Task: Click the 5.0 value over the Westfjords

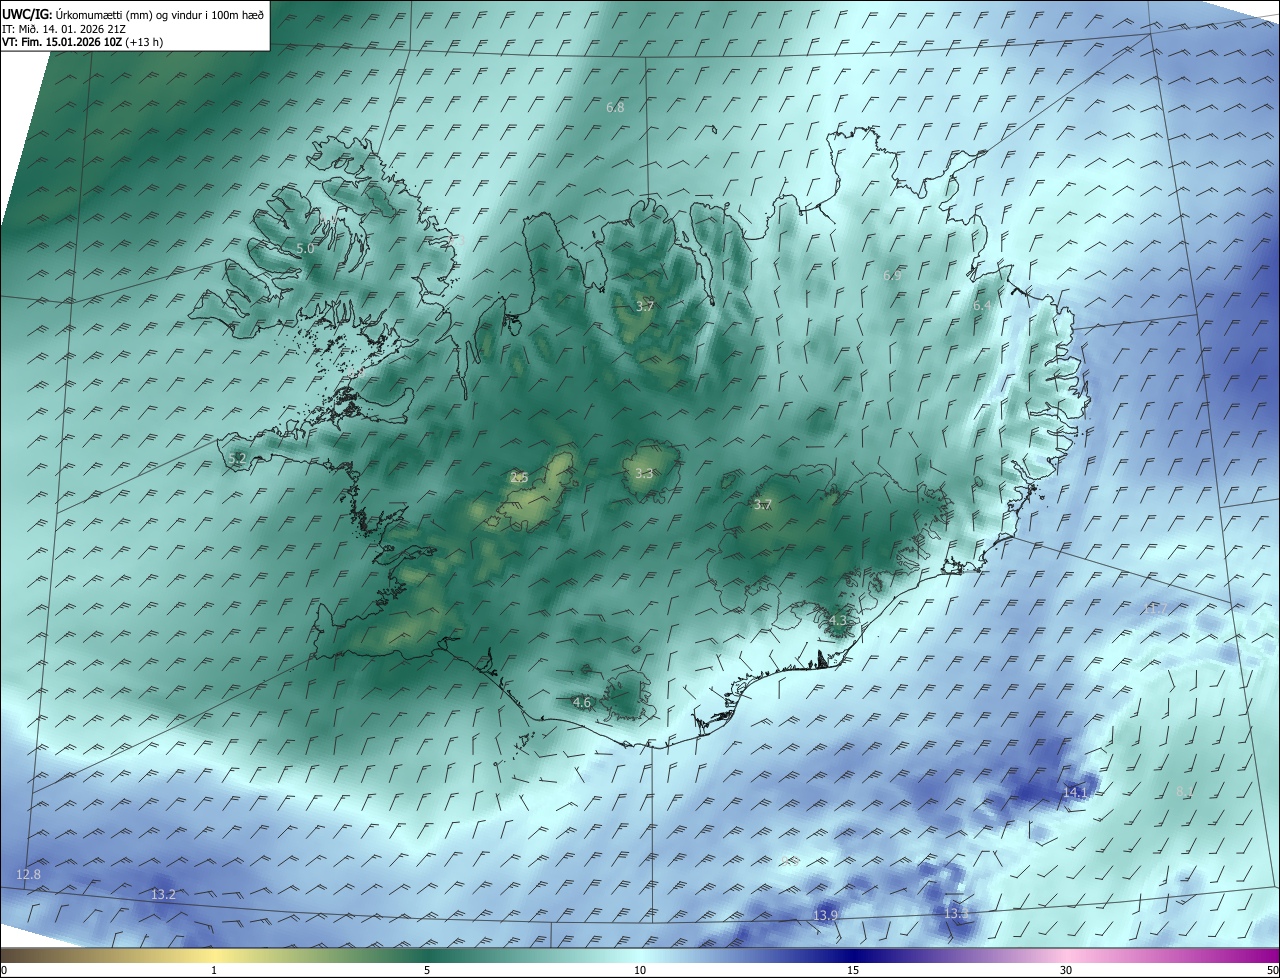Action: click(x=305, y=248)
